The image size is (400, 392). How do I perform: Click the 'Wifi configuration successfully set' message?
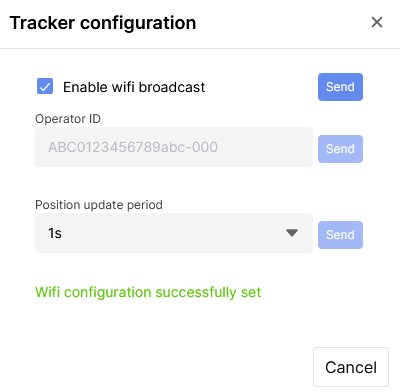coord(148,292)
